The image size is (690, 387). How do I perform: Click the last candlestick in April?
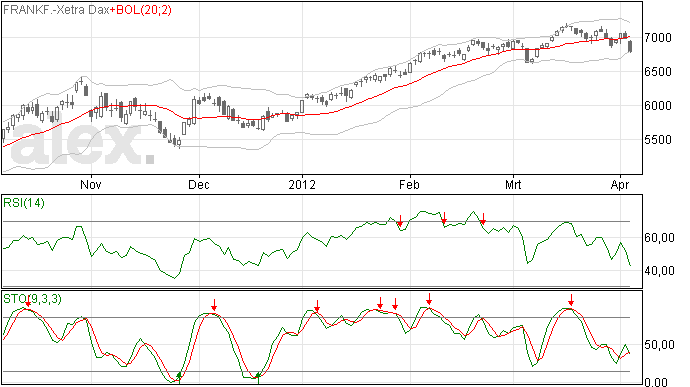click(631, 46)
